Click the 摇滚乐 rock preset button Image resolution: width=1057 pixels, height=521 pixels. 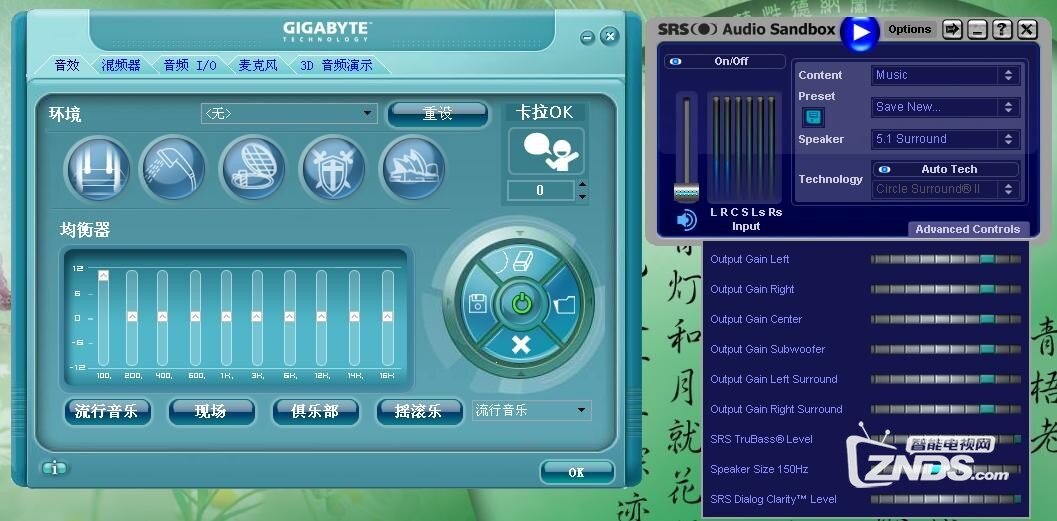[x=419, y=411]
